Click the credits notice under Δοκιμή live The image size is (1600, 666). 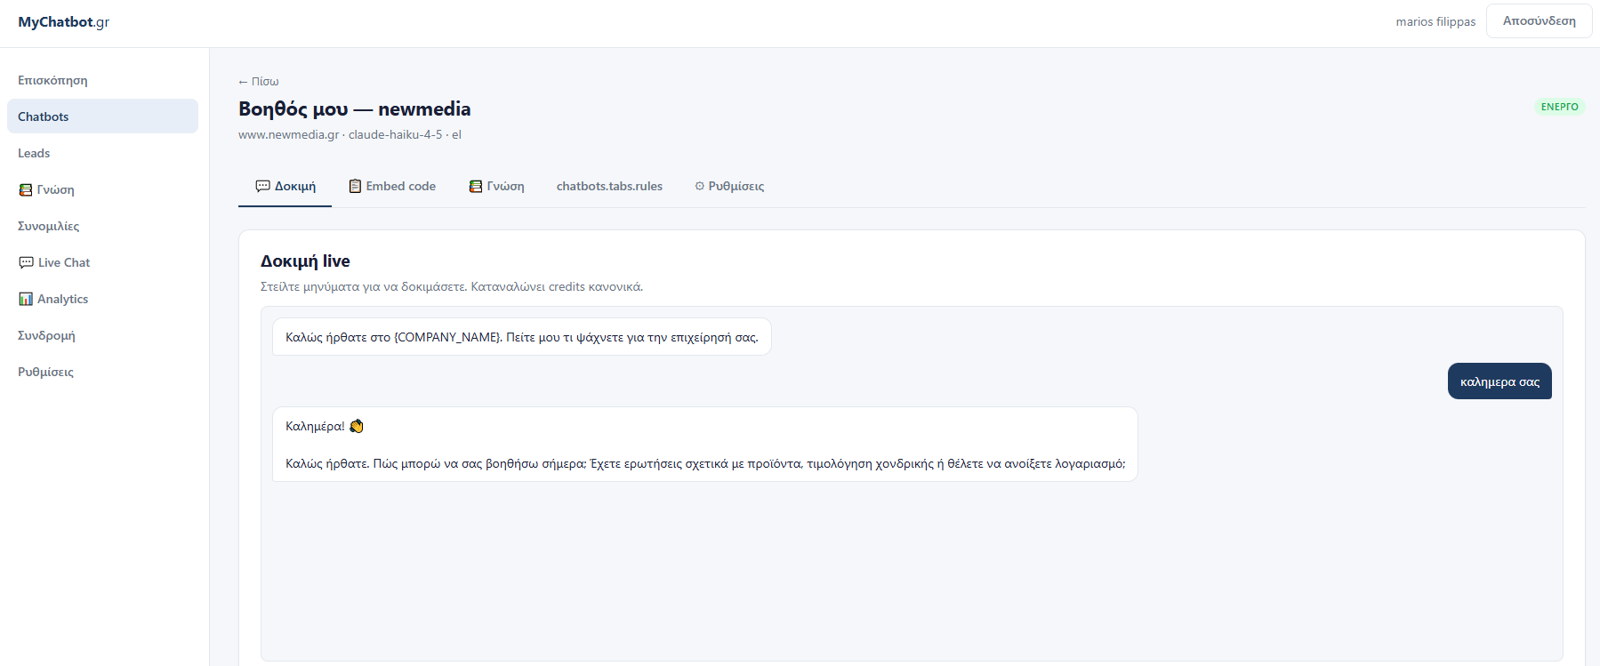tap(451, 287)
